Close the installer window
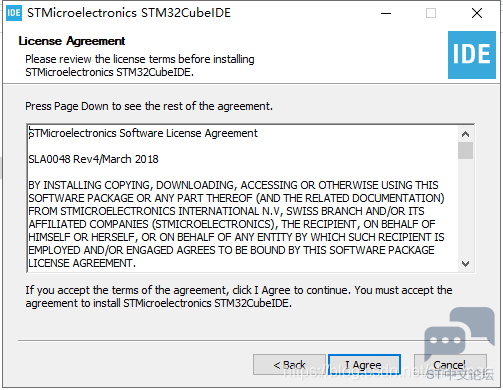 tap(477, 13)
